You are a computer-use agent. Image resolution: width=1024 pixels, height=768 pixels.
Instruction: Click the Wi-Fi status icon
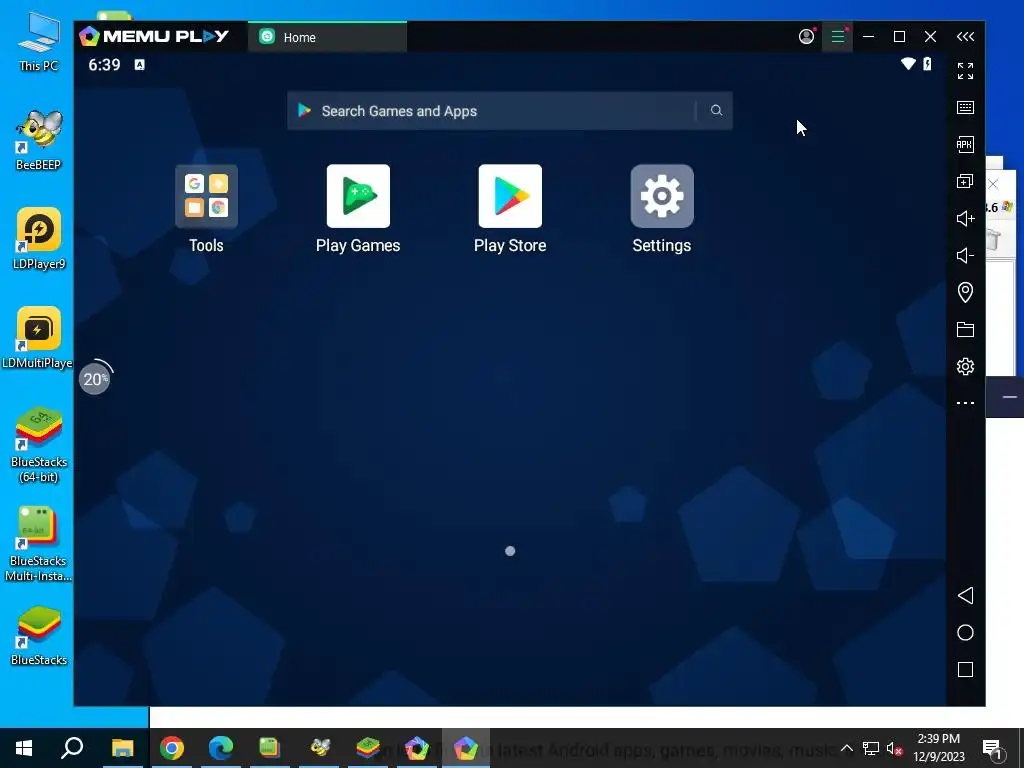(908, 63)
